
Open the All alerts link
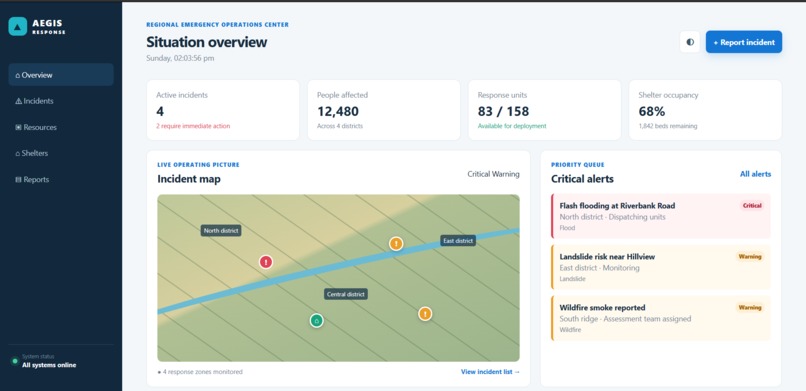755,174
